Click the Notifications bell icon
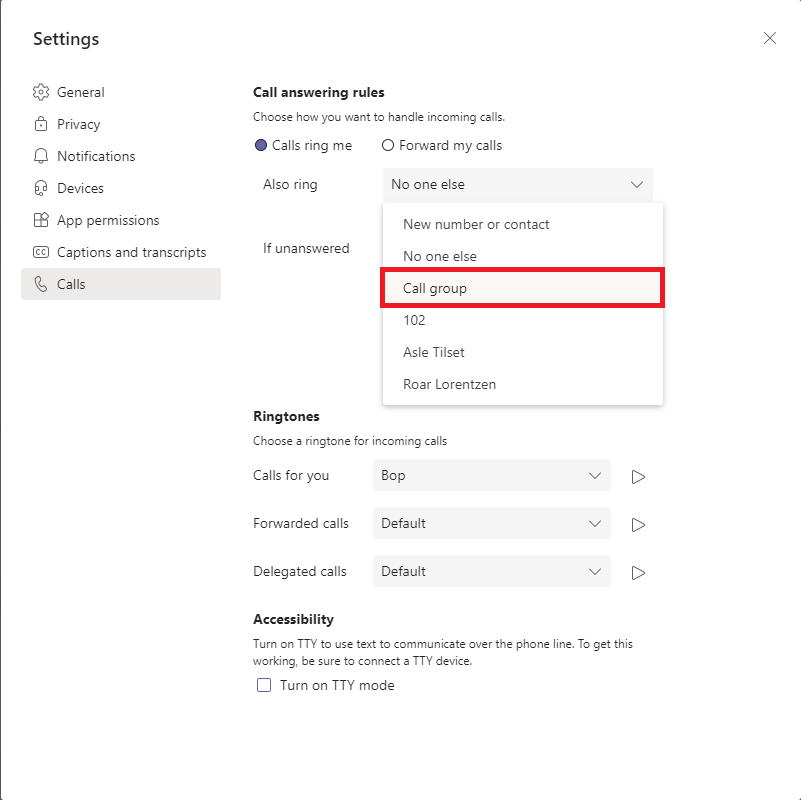The height and width of the screenshot is (800, 801). (41, 156)
